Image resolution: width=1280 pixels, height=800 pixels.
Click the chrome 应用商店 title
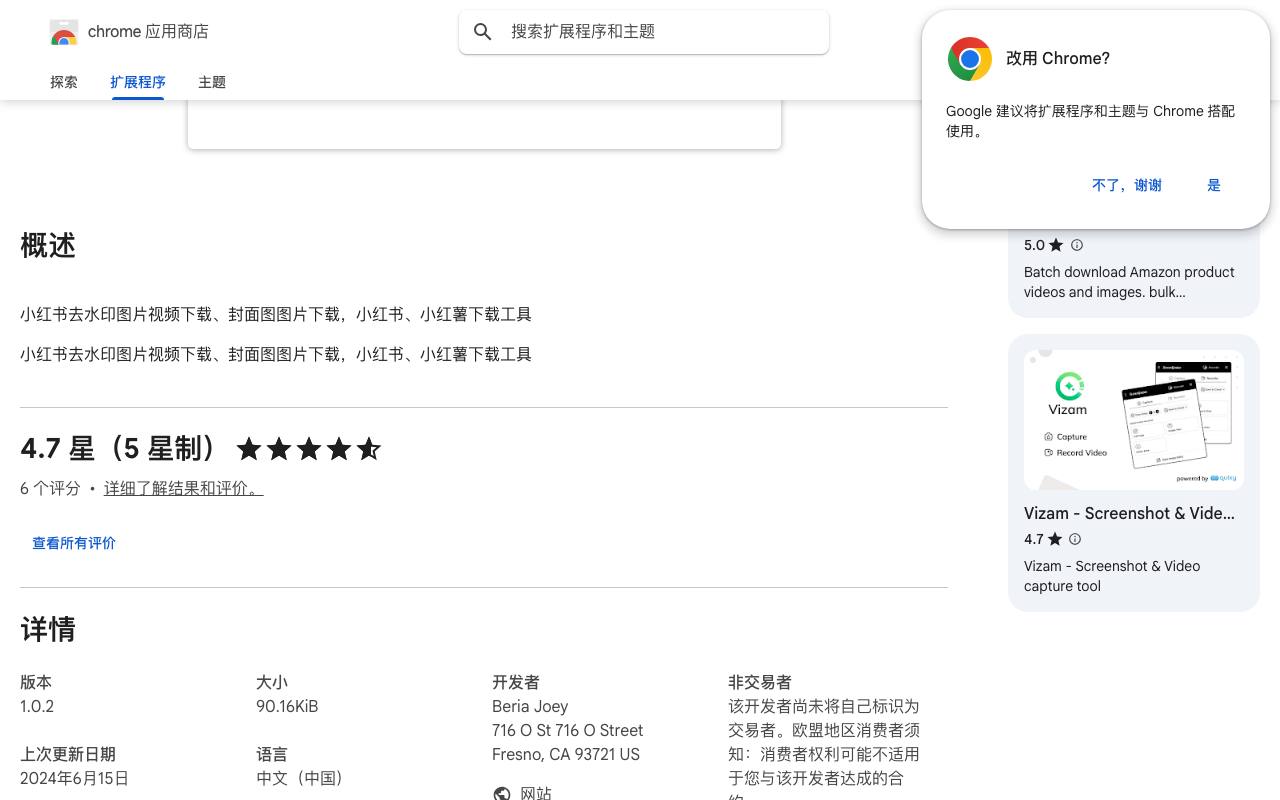coord(148,32)
